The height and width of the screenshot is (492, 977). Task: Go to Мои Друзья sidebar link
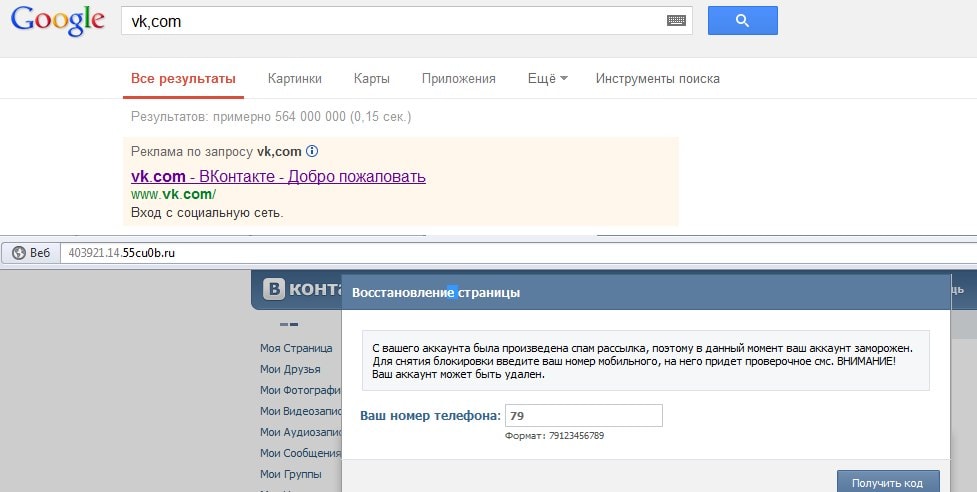pyautogui.click(x=290, y=369)
